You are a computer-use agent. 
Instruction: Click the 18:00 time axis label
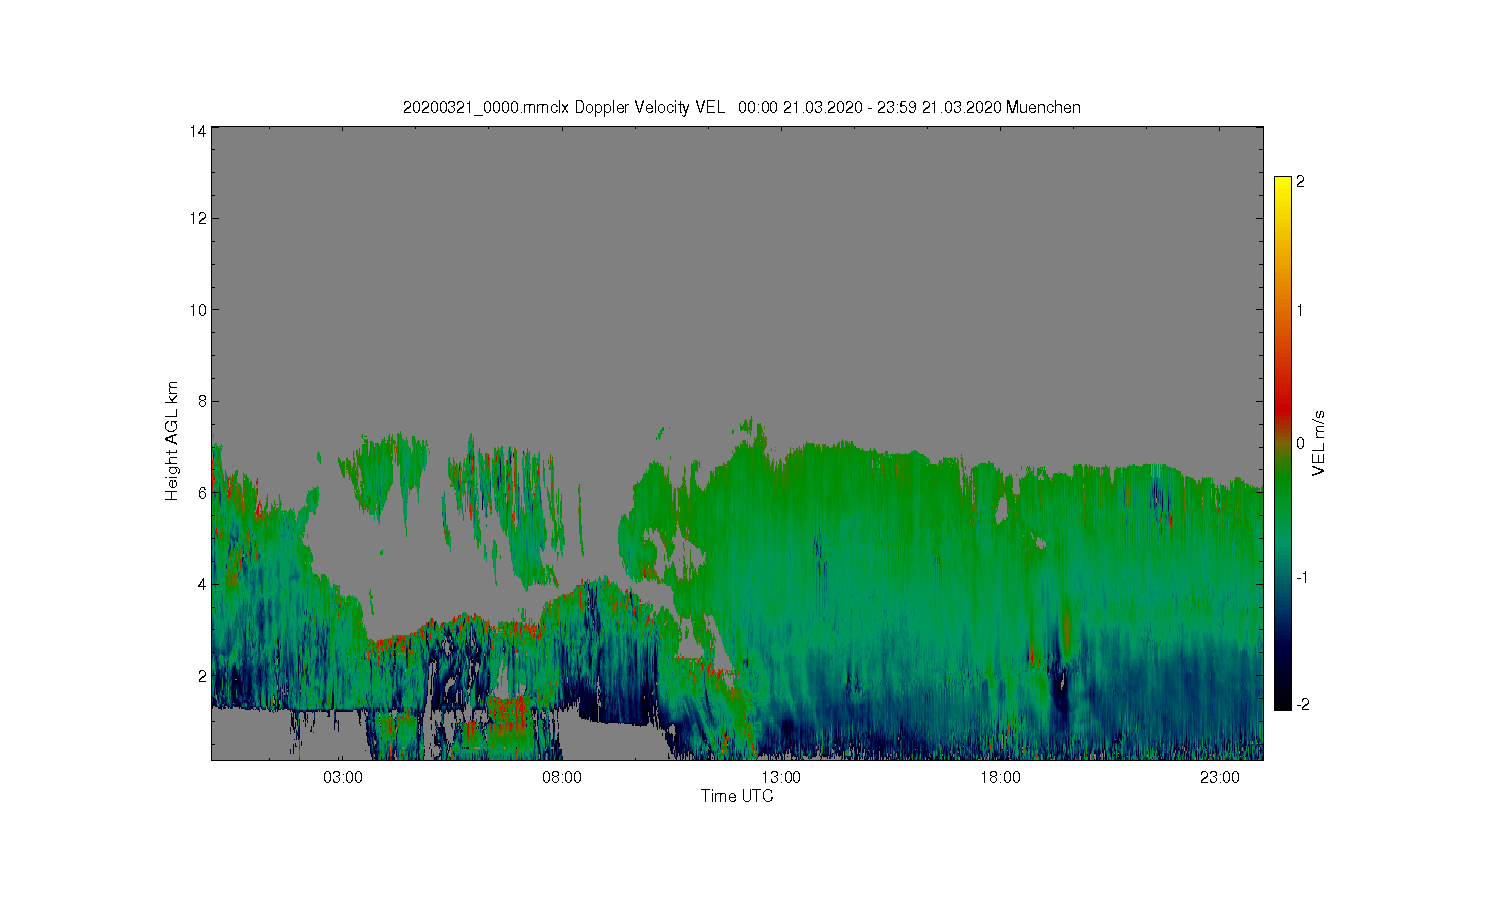pos(1000,778)
